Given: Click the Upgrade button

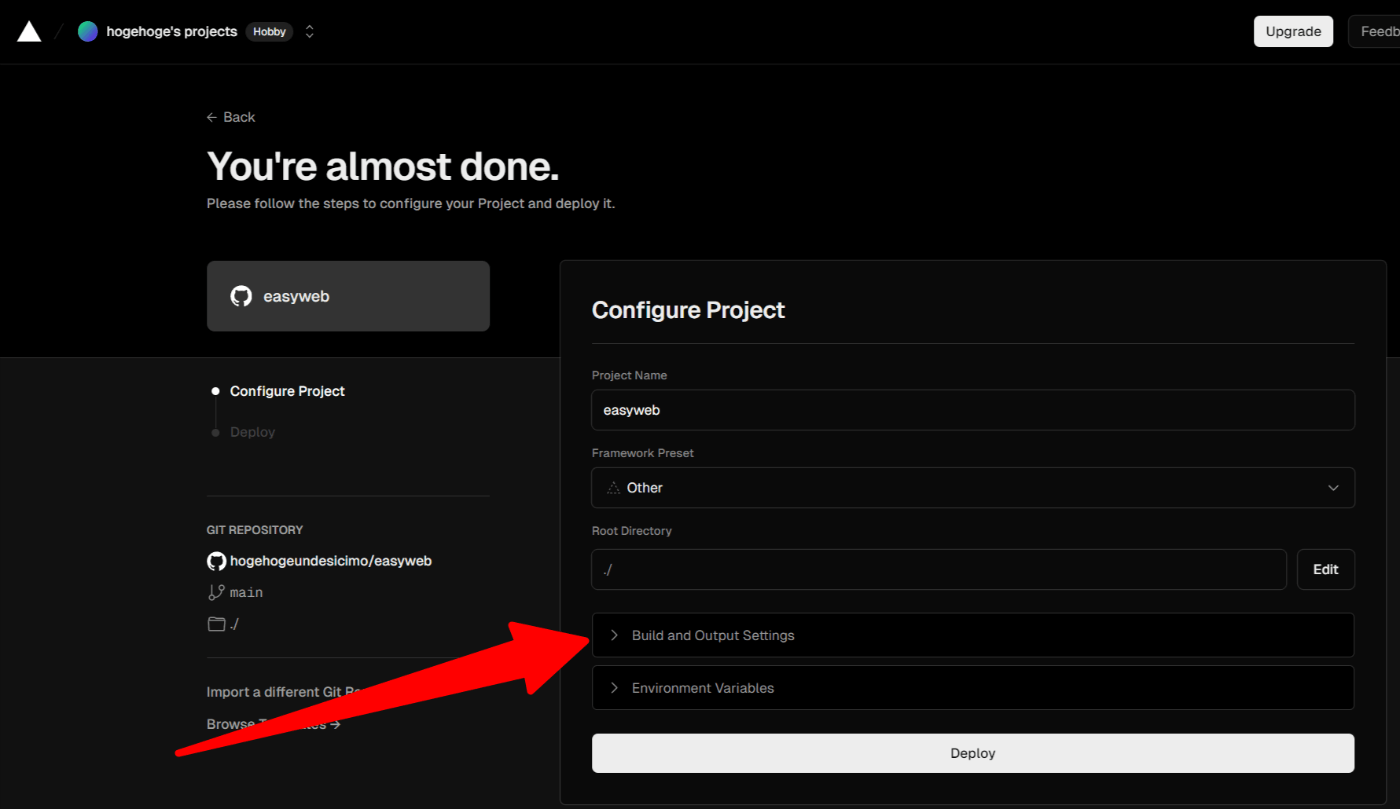Looking at the screenshot, I should [x=1293, y=31].
